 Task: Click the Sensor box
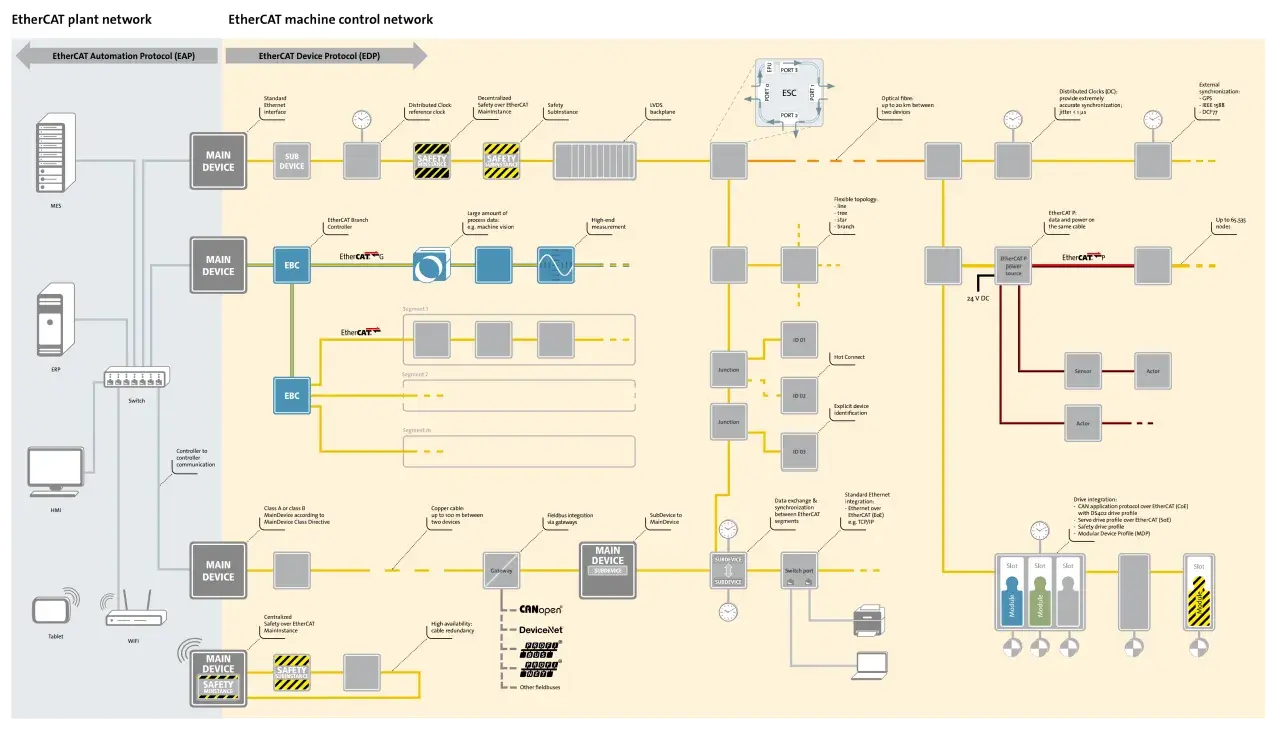(x=1083, y=370)
